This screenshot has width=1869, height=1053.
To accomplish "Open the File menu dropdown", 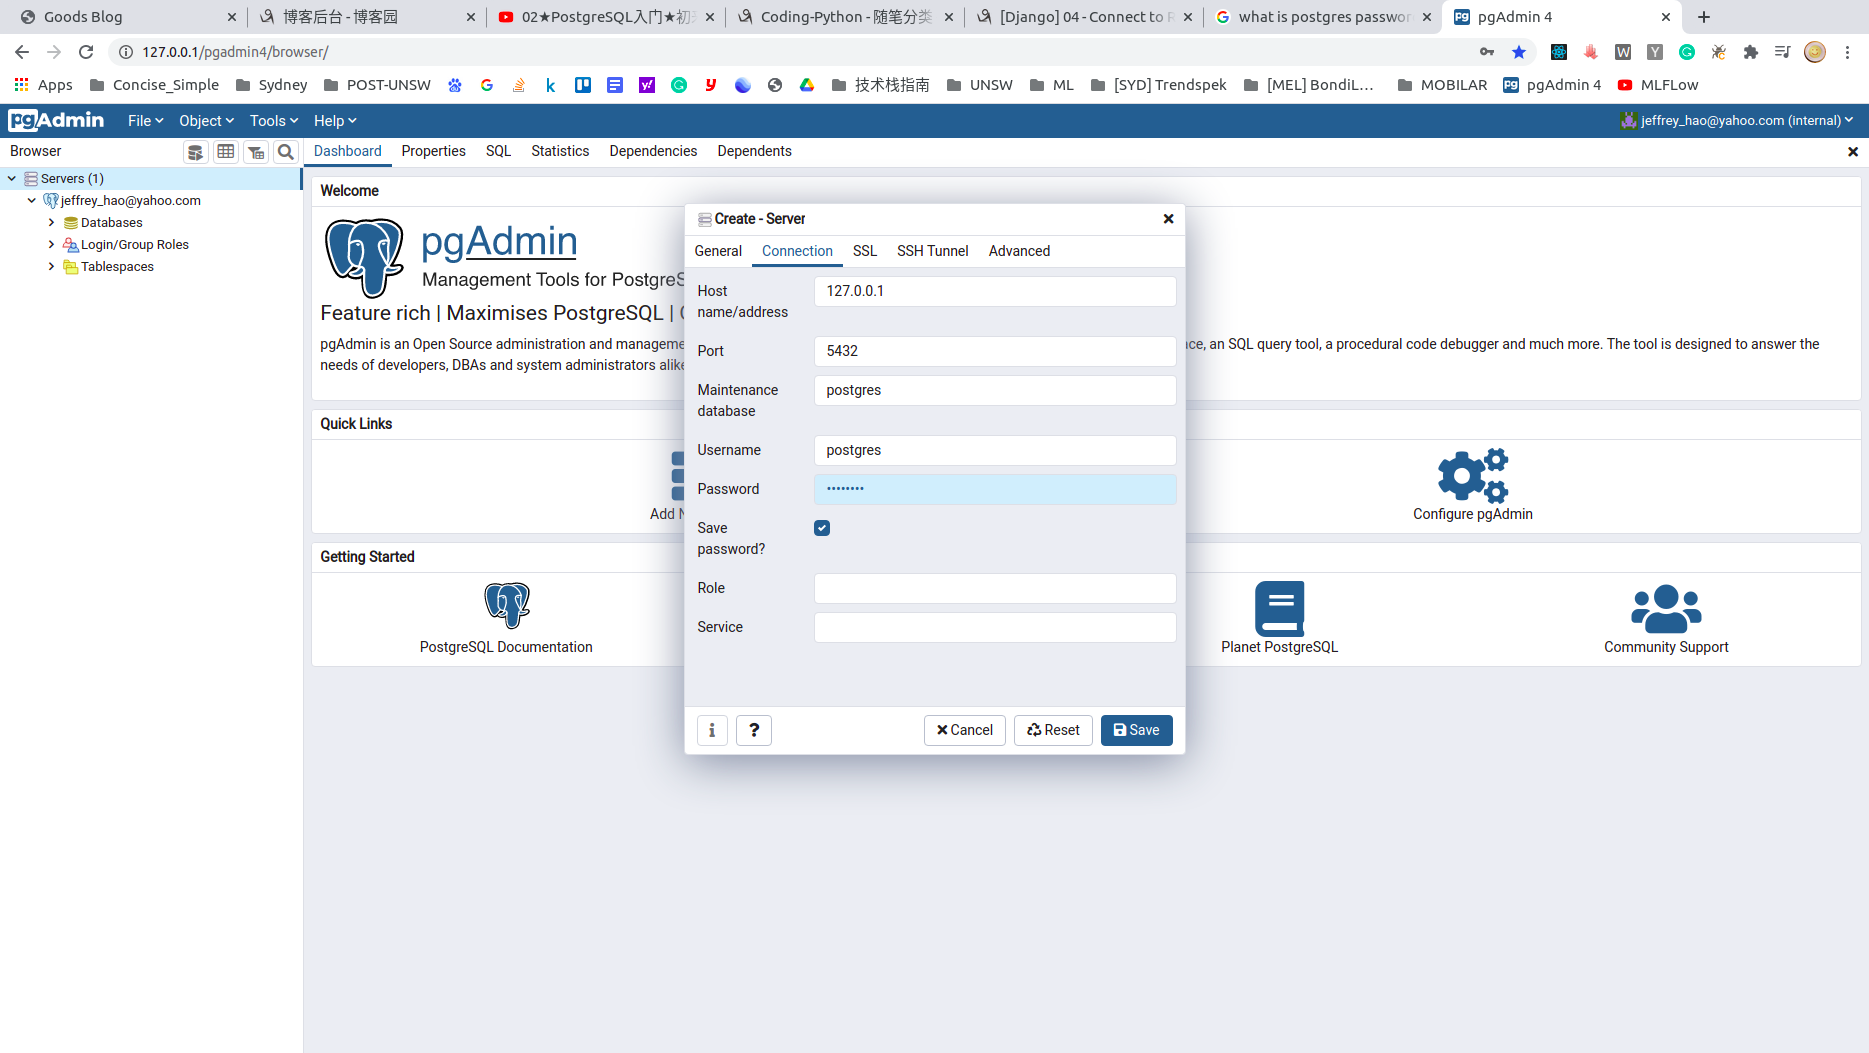I will click(x=145, y=121).
